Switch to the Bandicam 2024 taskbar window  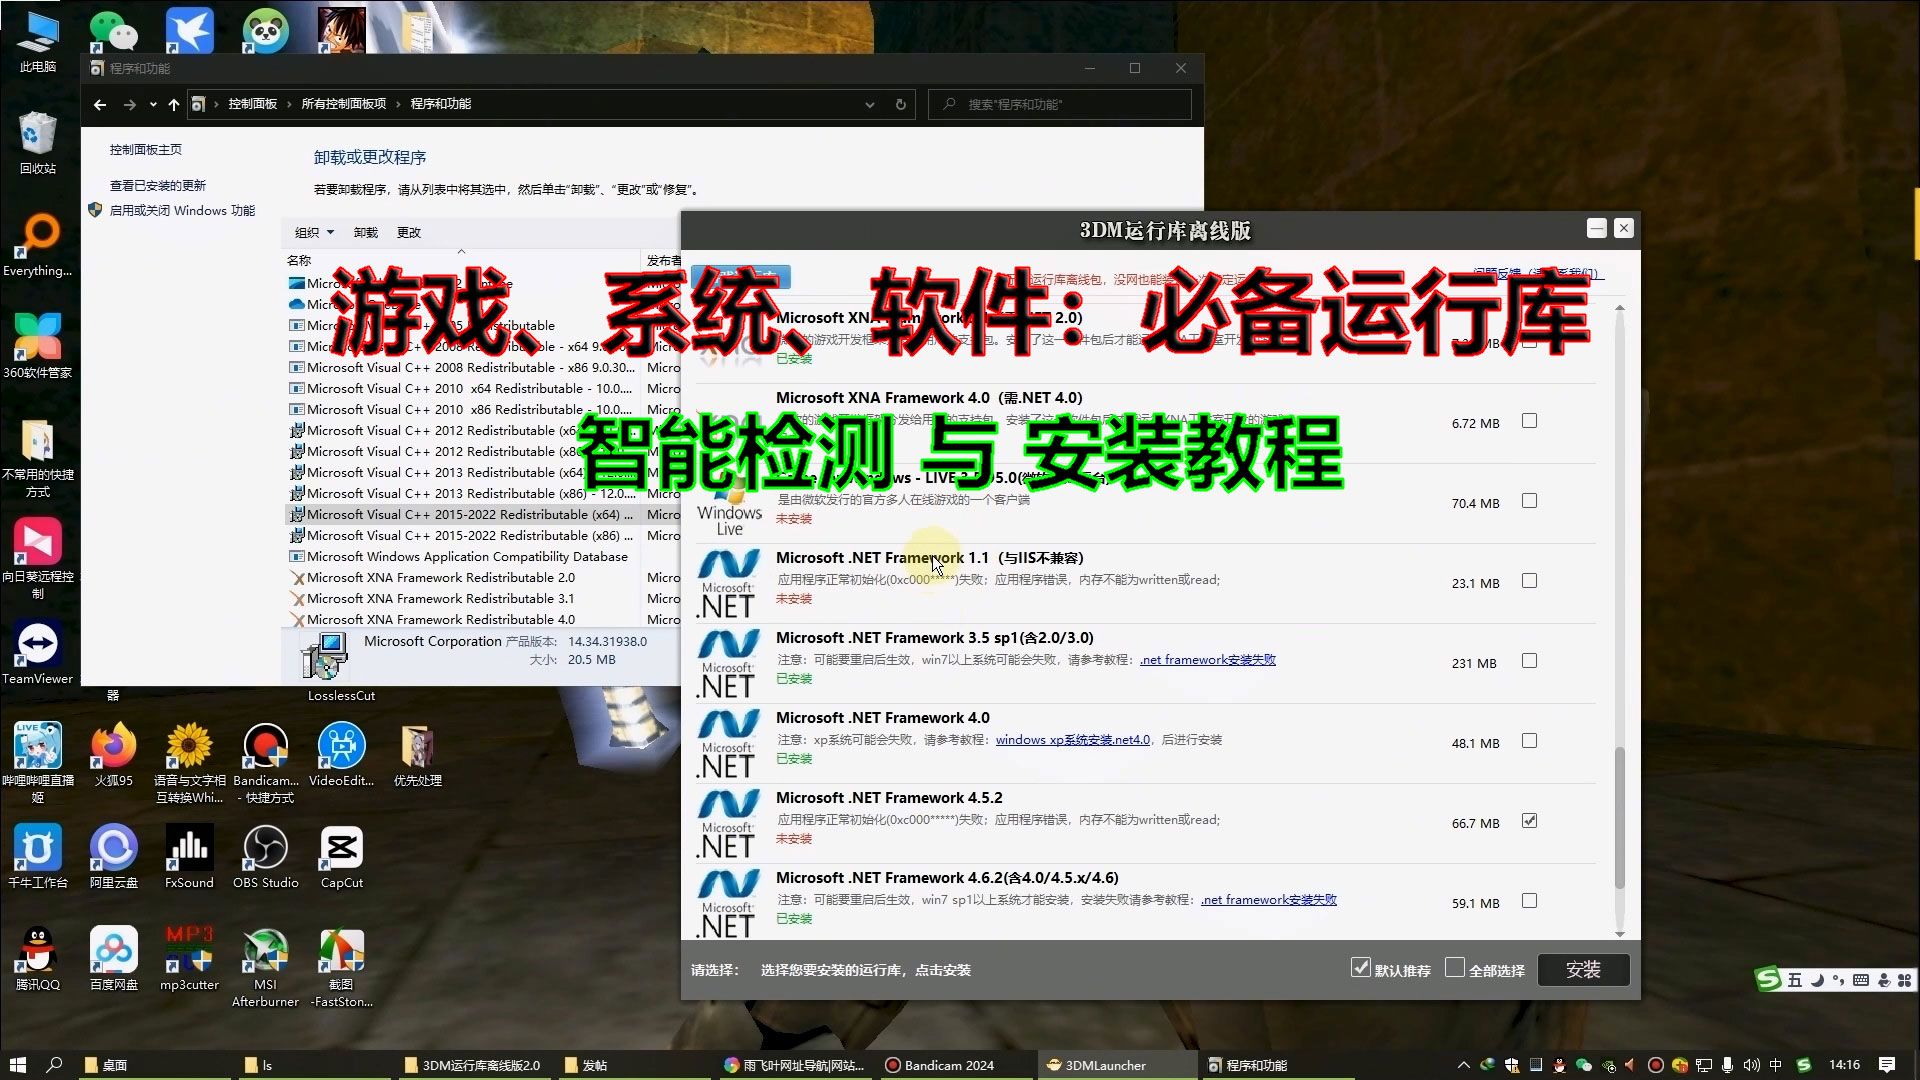(x=938, y=1065)
